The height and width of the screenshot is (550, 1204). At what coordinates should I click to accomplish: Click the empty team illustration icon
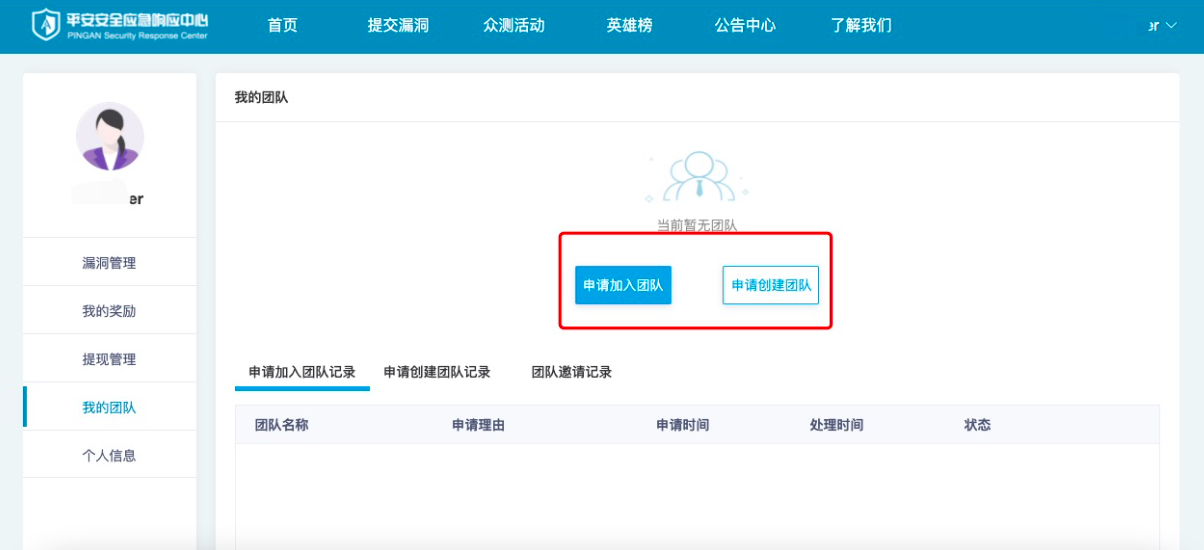pos(697,178)
